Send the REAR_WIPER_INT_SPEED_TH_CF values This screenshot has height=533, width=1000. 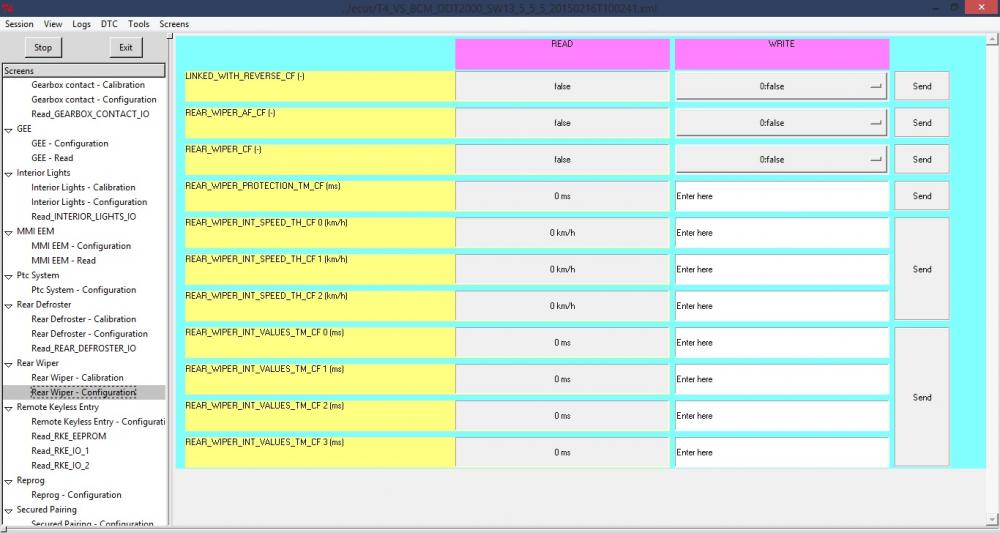pyautogui.click(x=922, y=269)
